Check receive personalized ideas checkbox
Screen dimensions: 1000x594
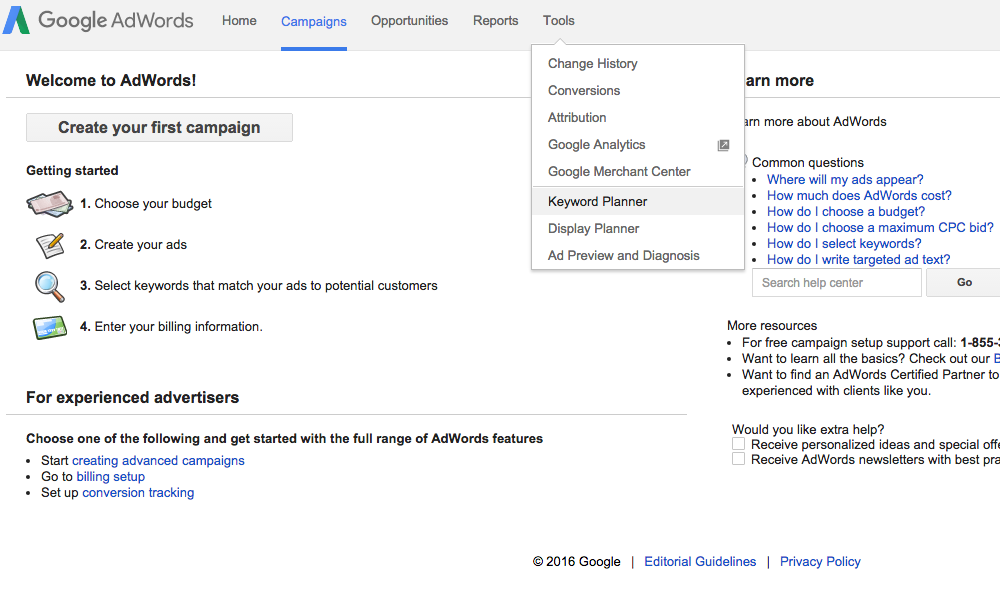739,444
